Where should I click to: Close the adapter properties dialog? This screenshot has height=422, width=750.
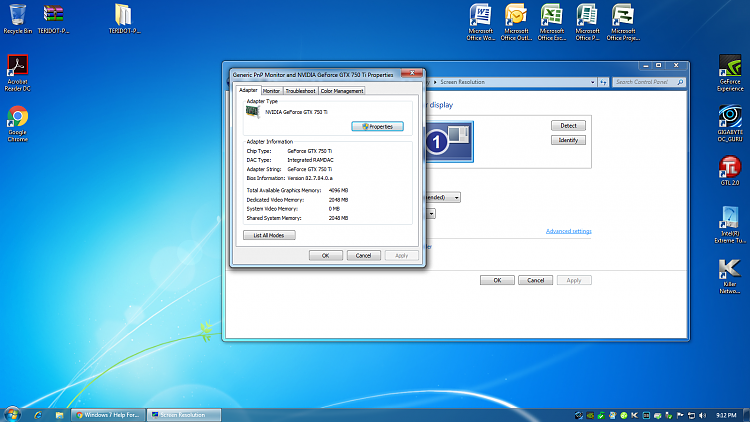click(412, 73)
